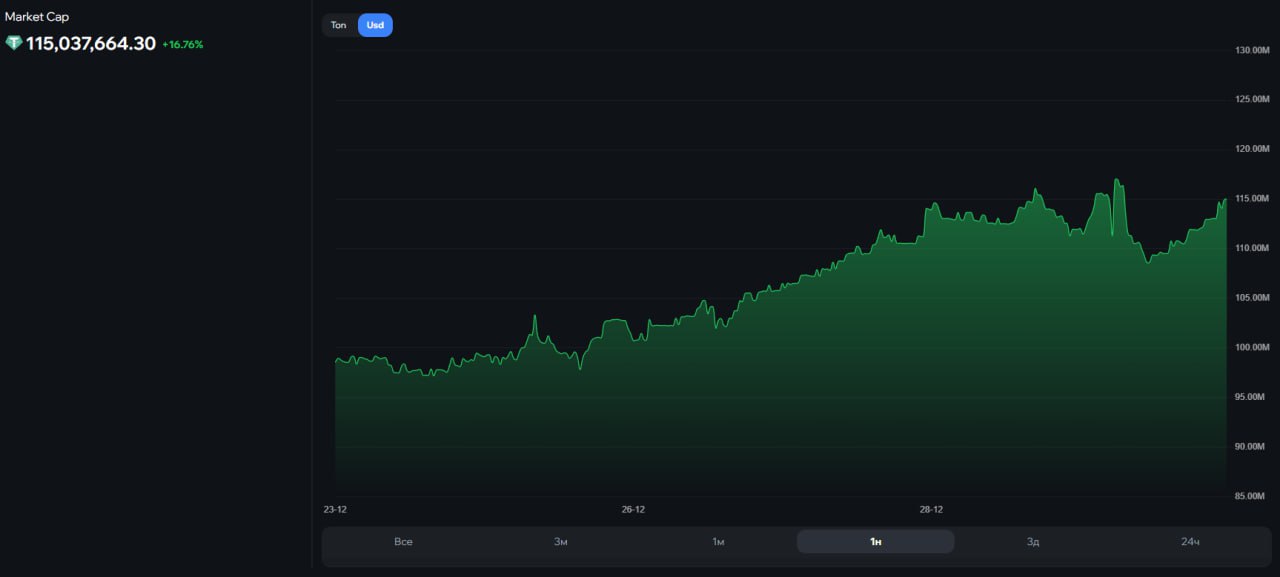Select the 3д time range
The image size is (1280, 577).
pyautogui.click(x=1033, y=541)
